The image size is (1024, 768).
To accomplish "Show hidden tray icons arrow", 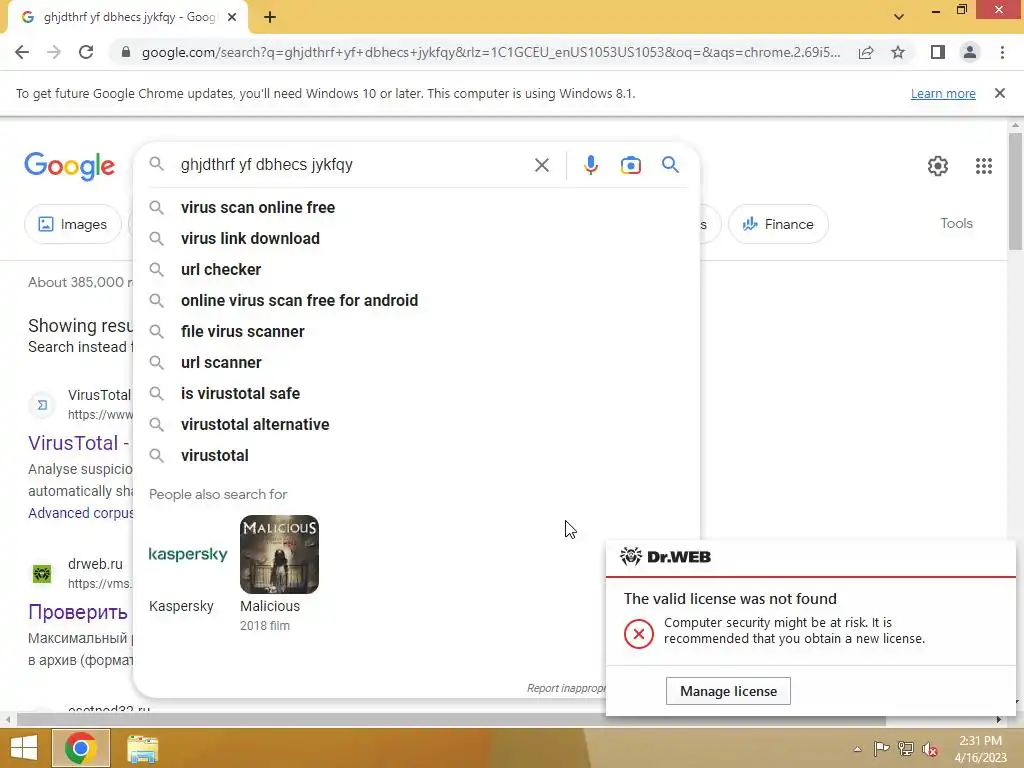I will click(x=857, y=749).
